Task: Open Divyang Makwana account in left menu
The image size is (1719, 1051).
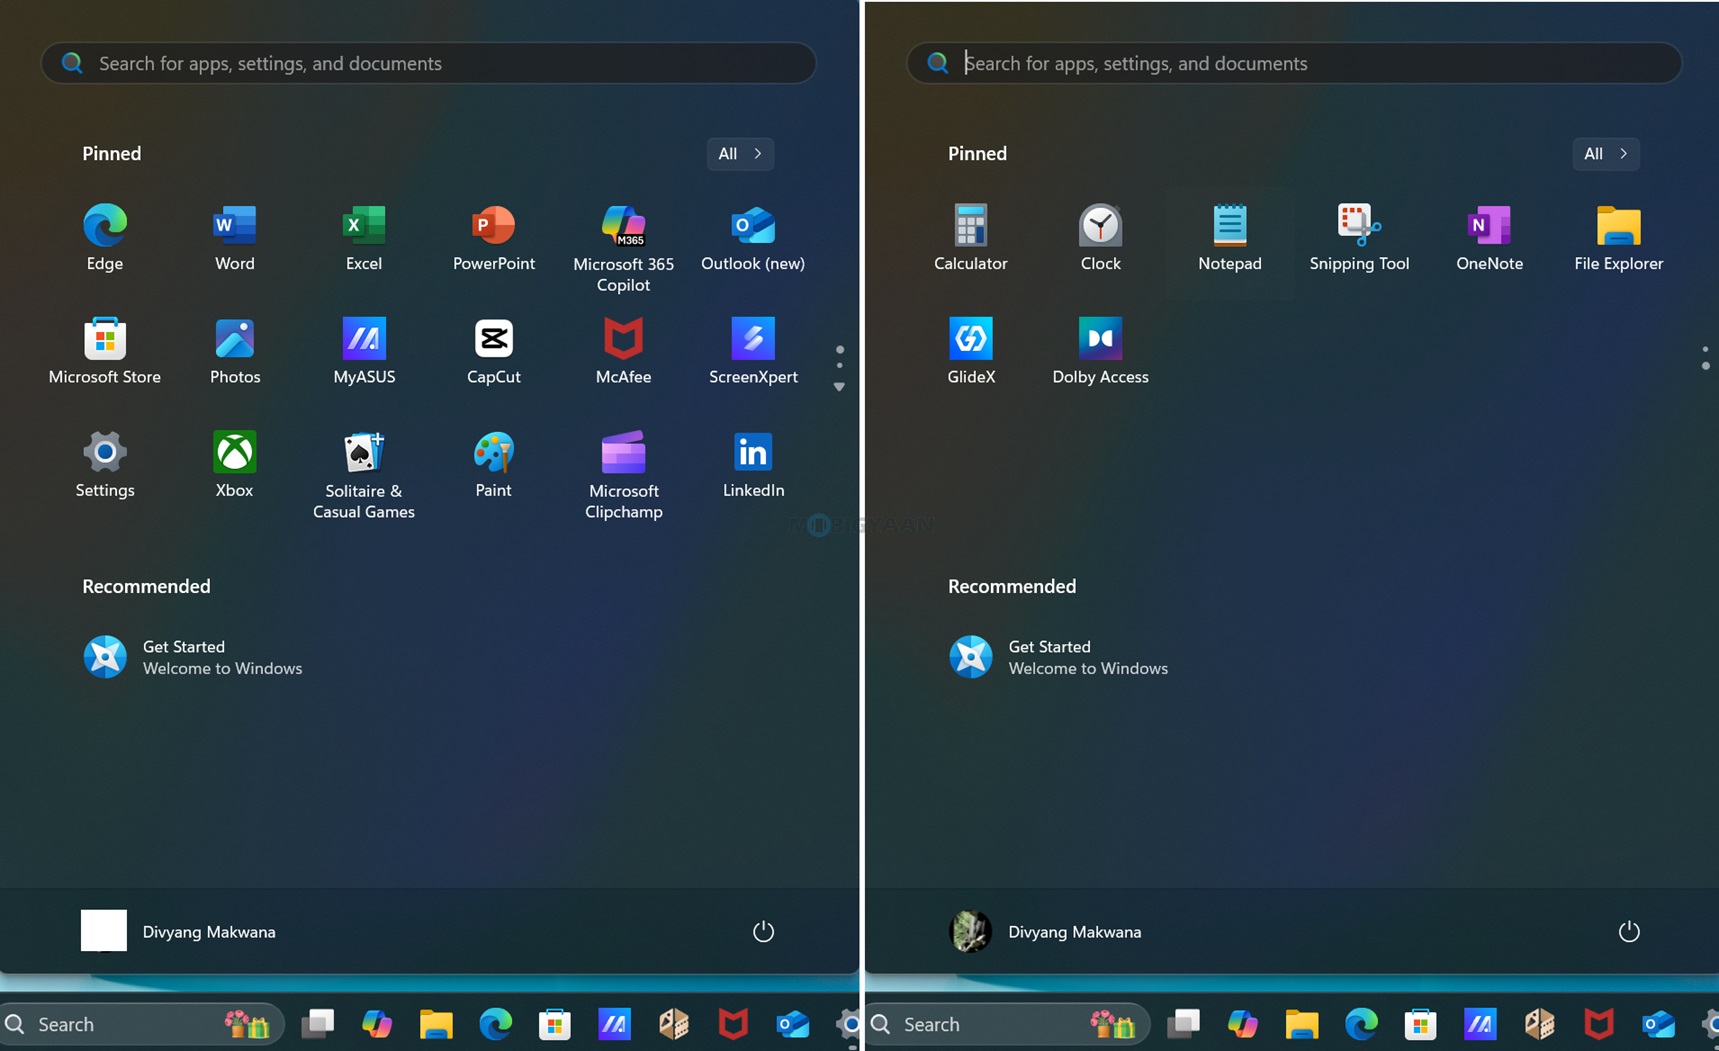Action: click(178, 931)
